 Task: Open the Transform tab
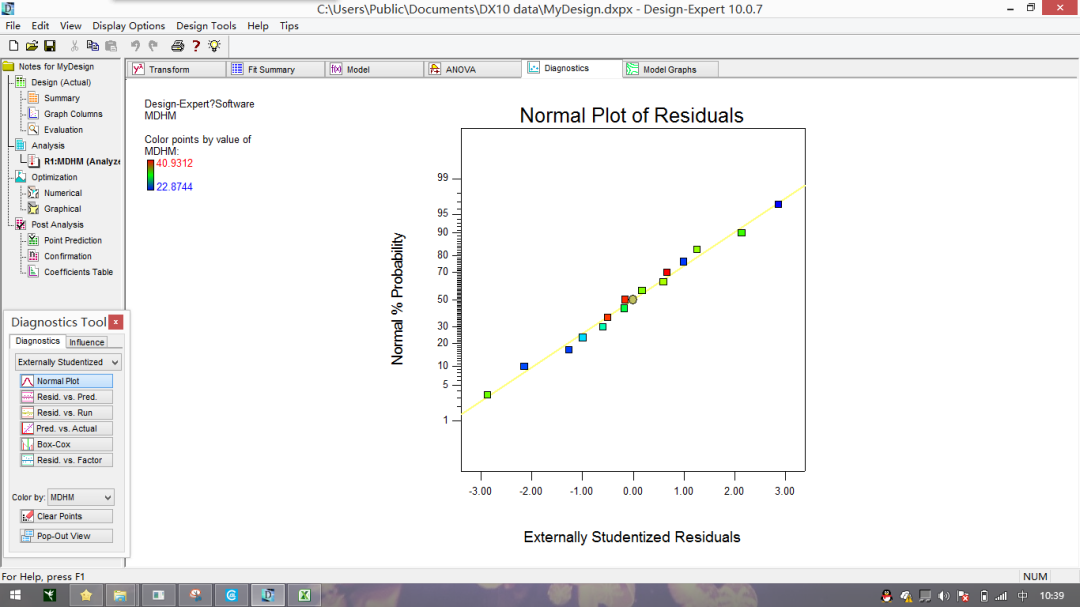[x=176, y=70]
